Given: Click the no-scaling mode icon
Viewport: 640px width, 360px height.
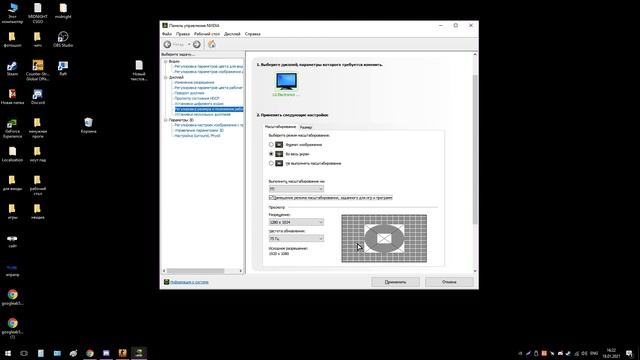Looking at the screenshot, I should click(279, 163).
